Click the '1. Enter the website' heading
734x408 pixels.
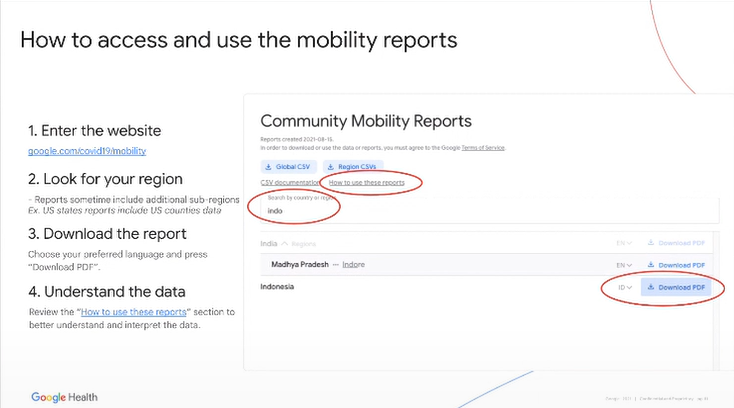(x=95, y=131)
